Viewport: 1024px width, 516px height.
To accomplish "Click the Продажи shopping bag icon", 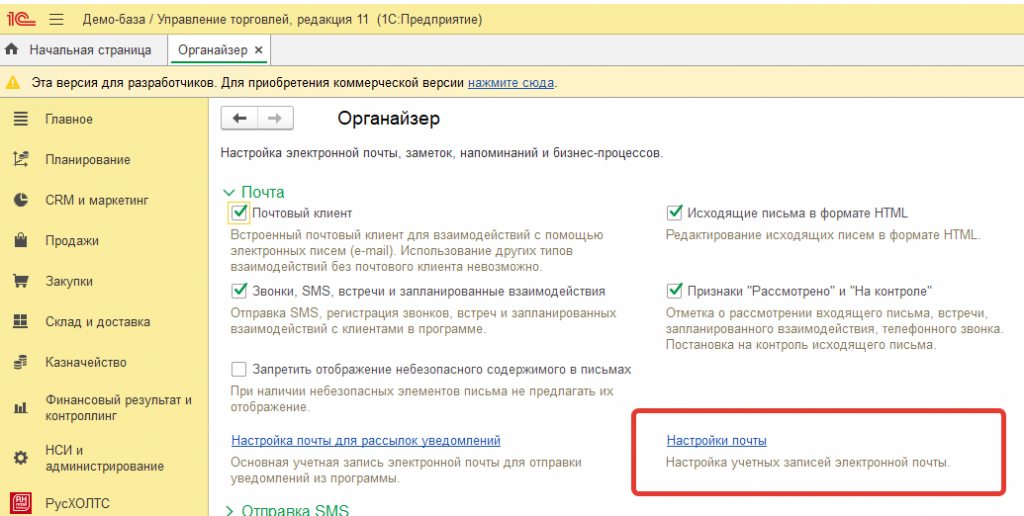I will (21, 240).
